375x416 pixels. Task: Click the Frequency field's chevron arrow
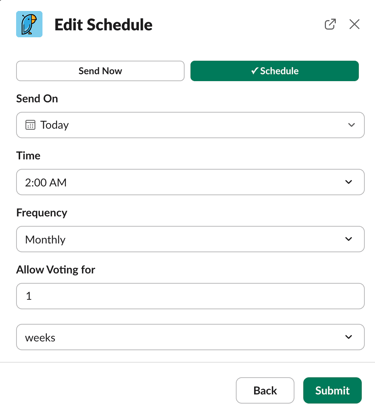pos(349,239)
